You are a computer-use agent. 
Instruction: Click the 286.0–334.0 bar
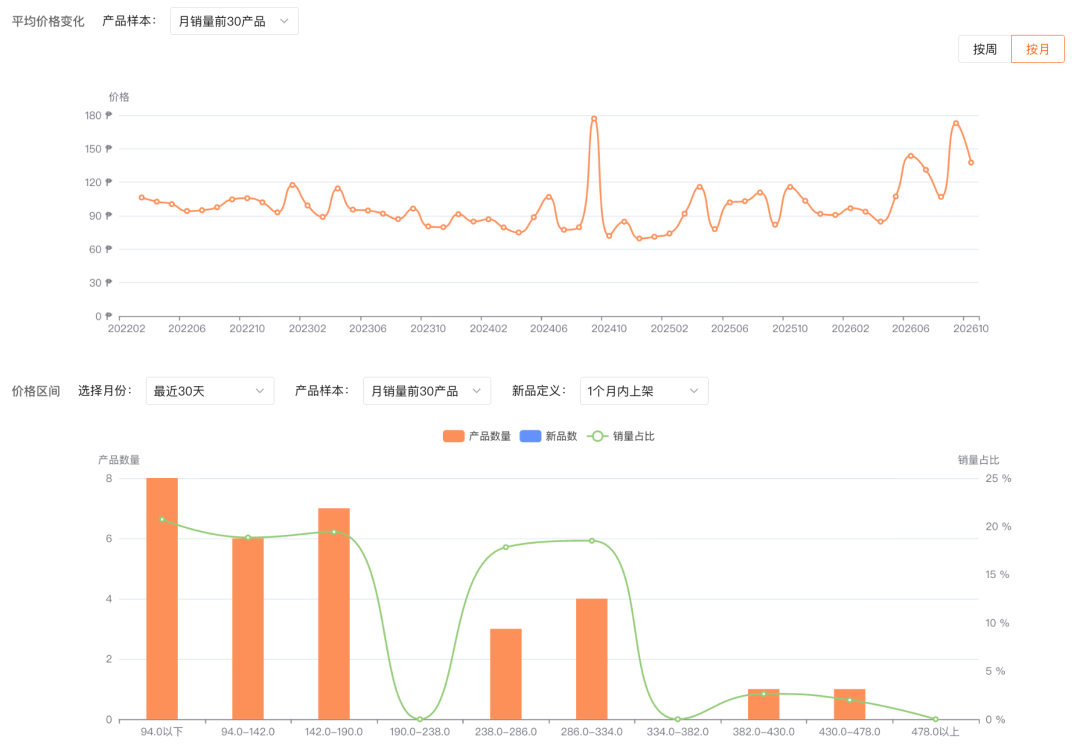[592, 659]
